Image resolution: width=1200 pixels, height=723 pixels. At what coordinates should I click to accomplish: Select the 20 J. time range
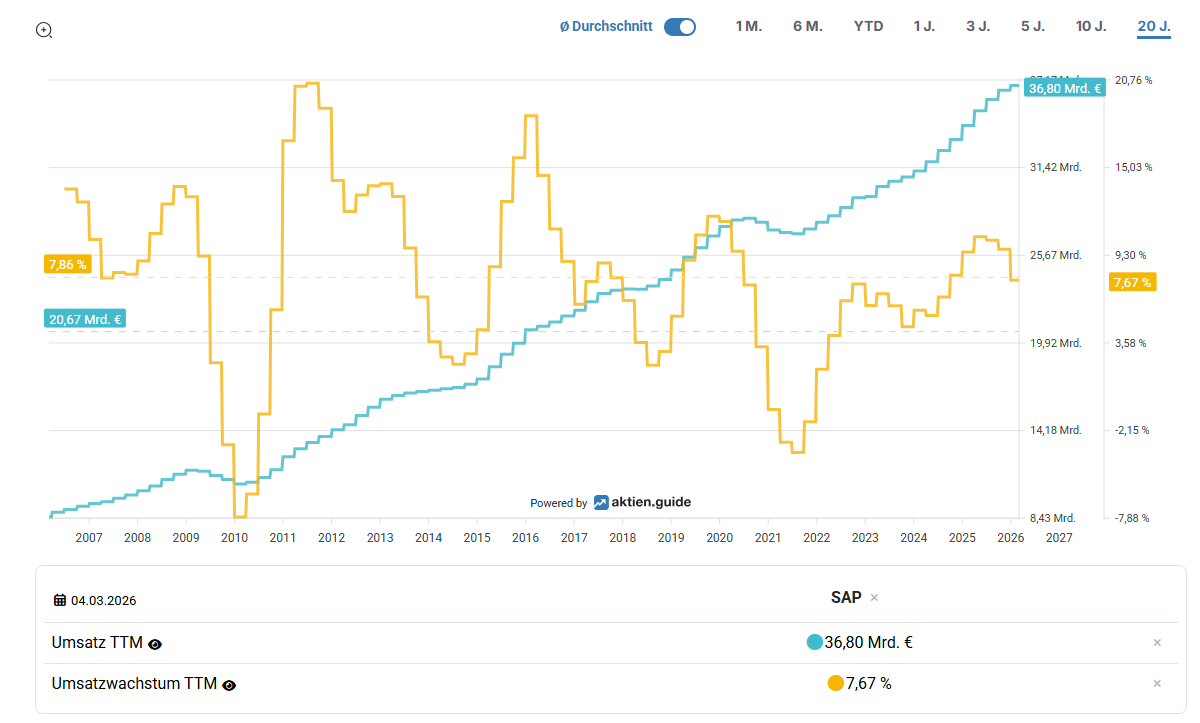pos(1153,26)
